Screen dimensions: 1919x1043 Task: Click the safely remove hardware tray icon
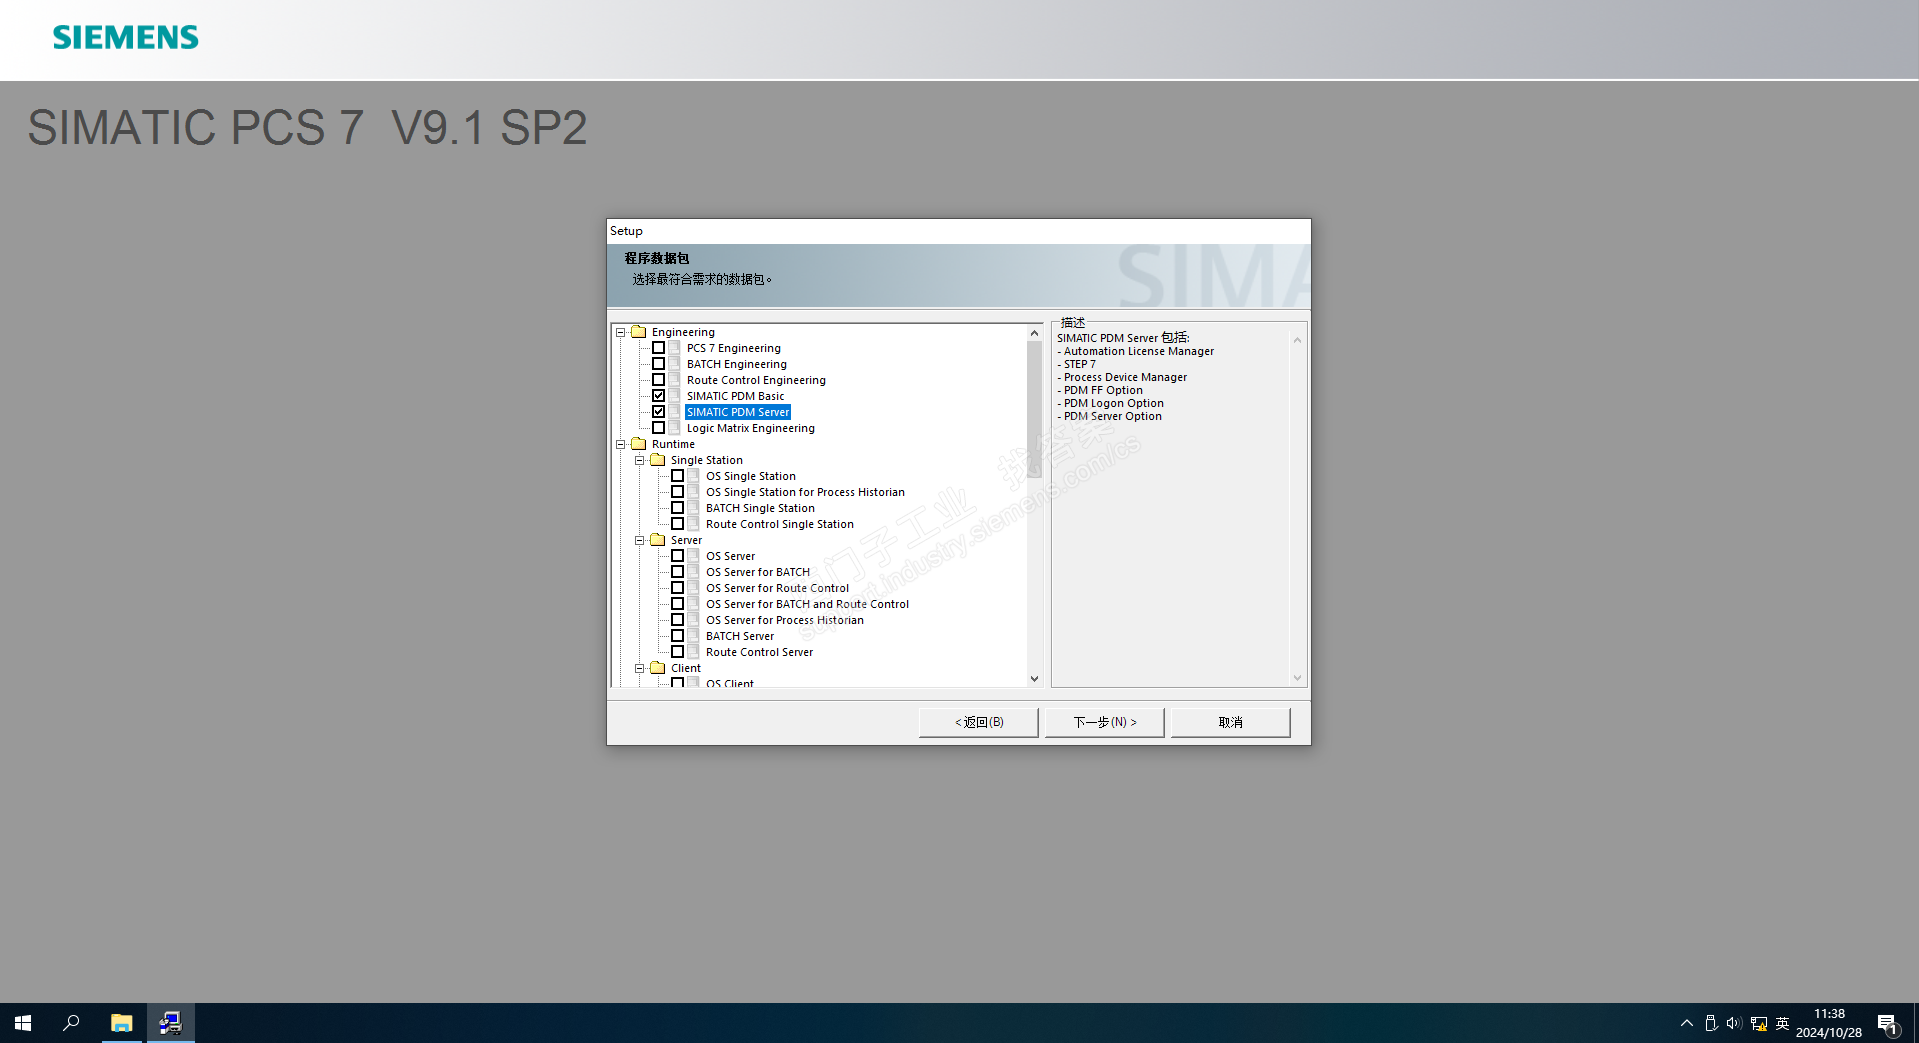pos(1711,1023)
